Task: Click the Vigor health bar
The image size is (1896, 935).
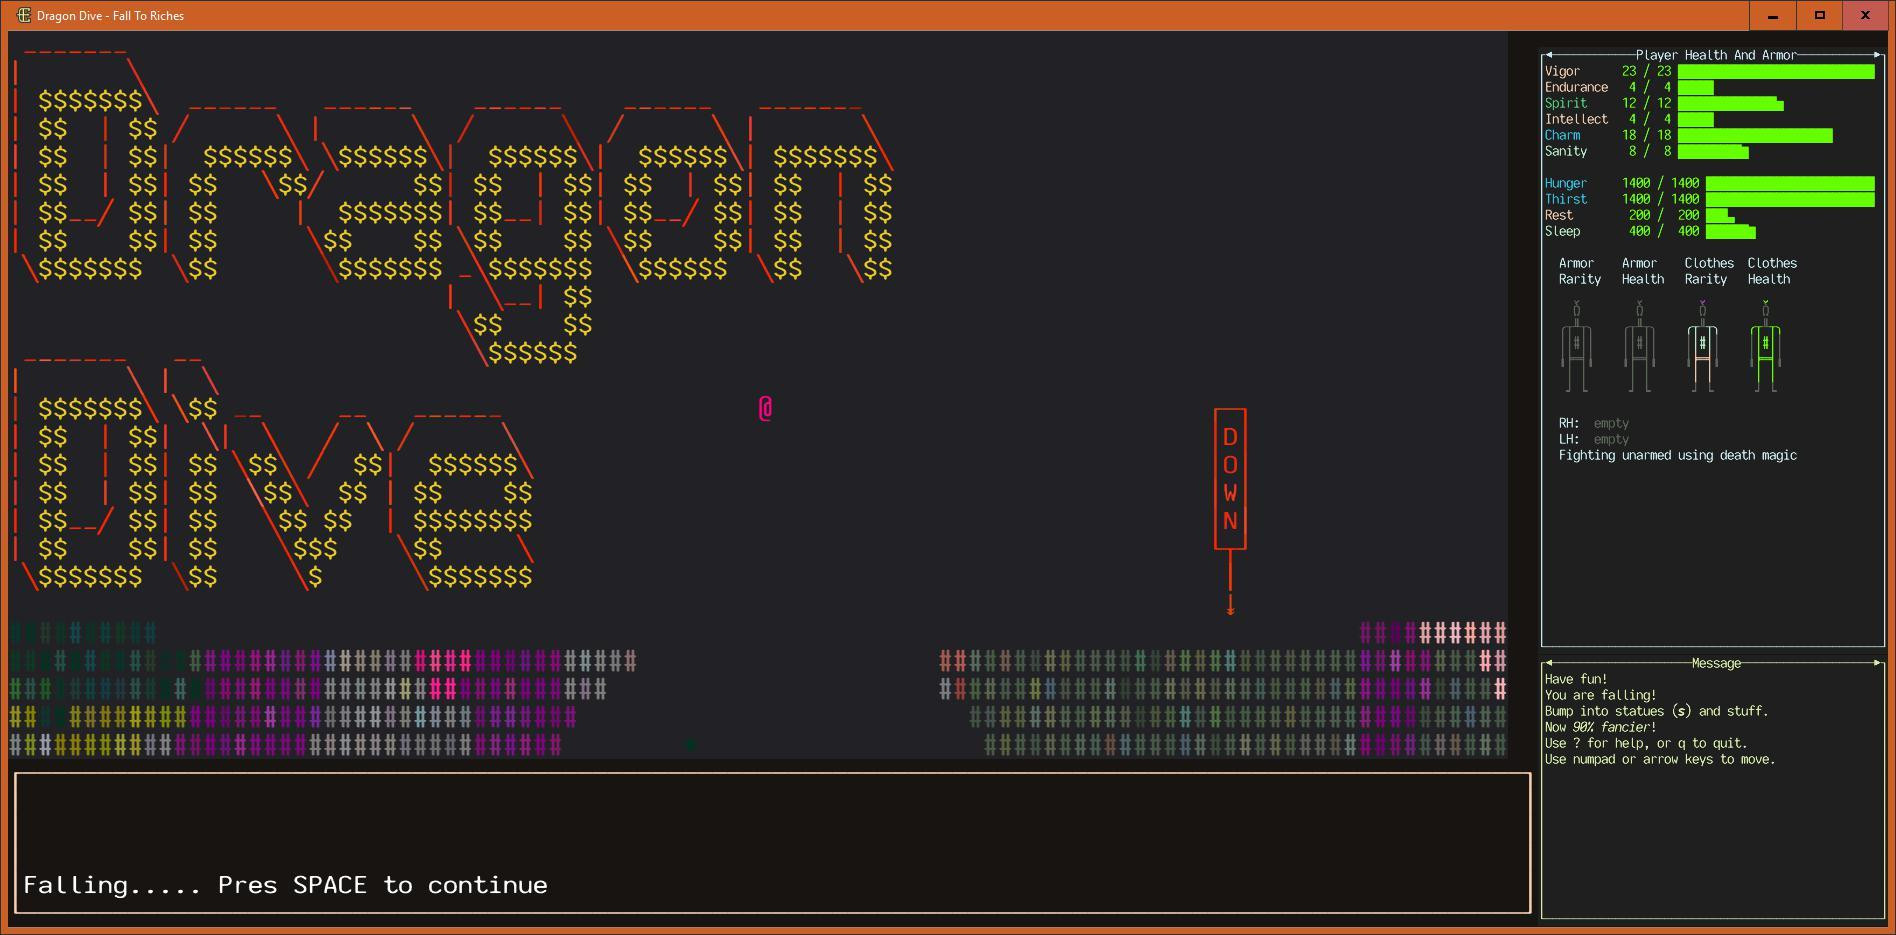Action: click(1775, 71)
